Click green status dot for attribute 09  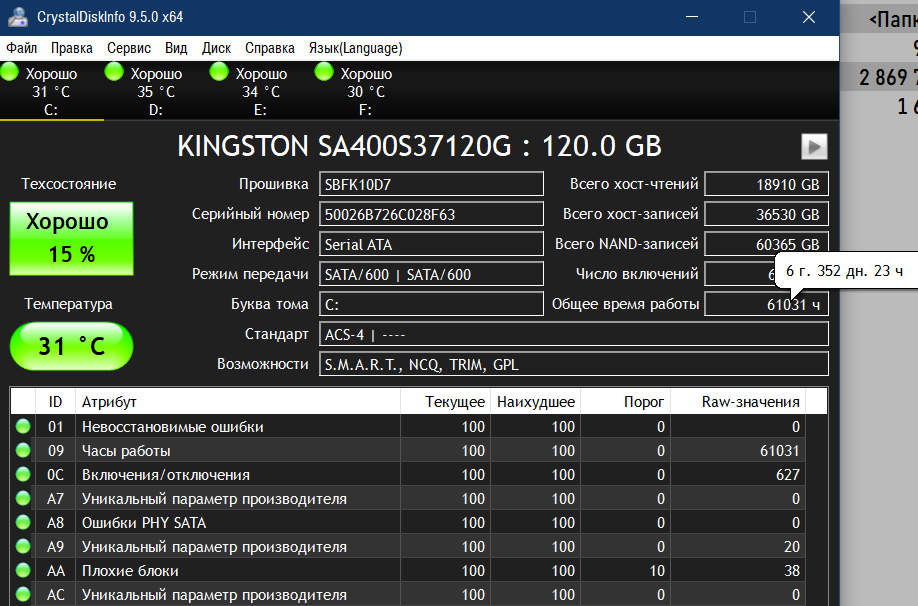point(23,450)
